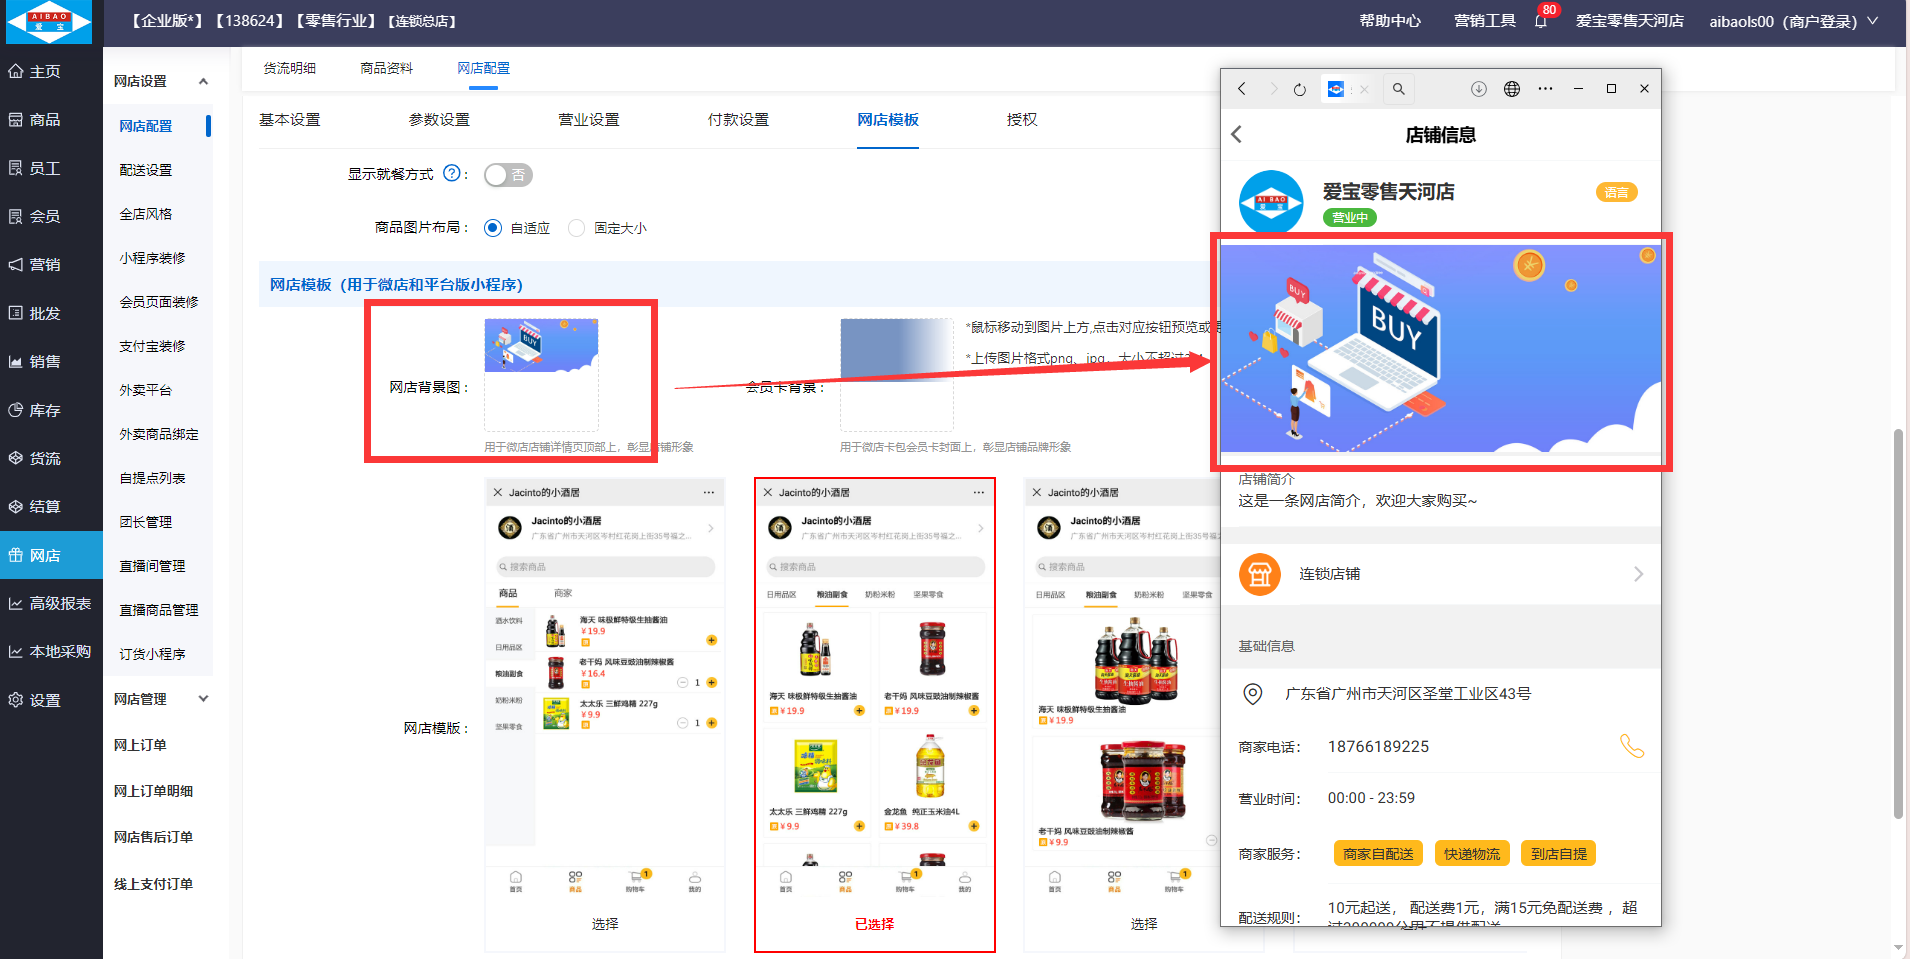Click the 网店背景图 thumbnail image

541,346
